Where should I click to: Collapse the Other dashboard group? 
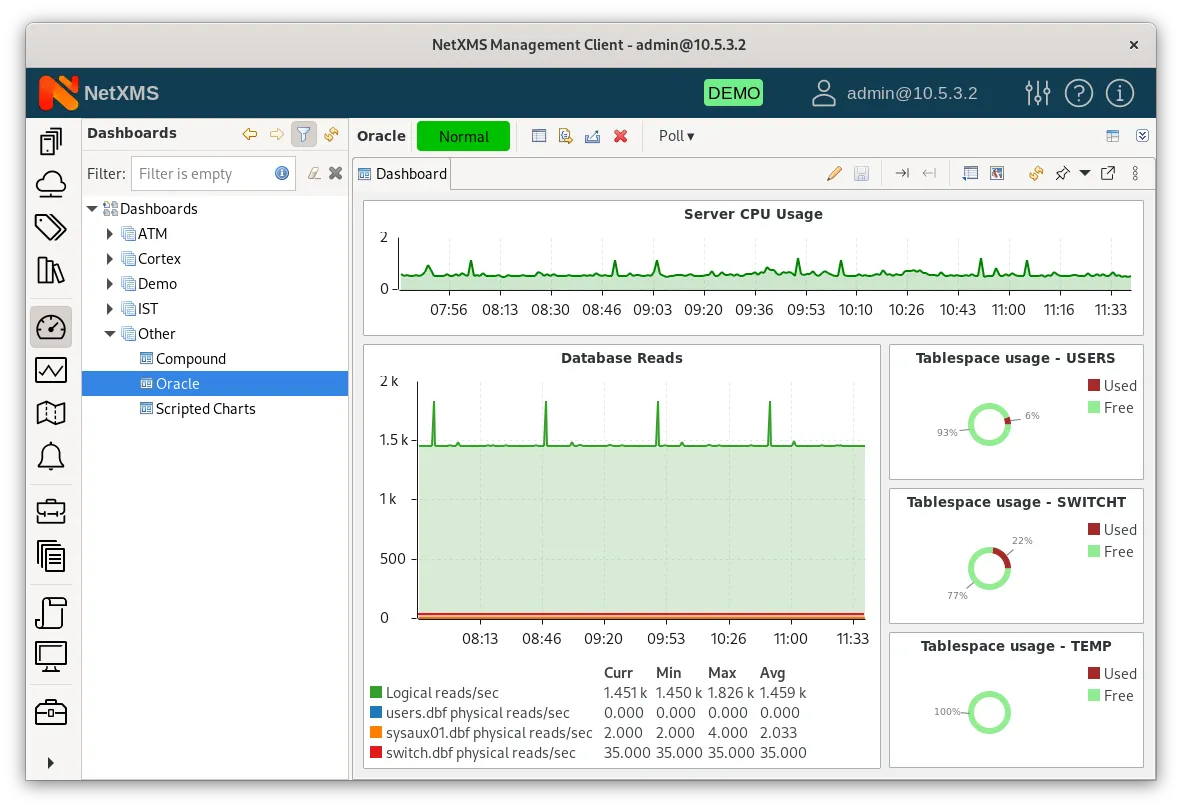point(110,333)
